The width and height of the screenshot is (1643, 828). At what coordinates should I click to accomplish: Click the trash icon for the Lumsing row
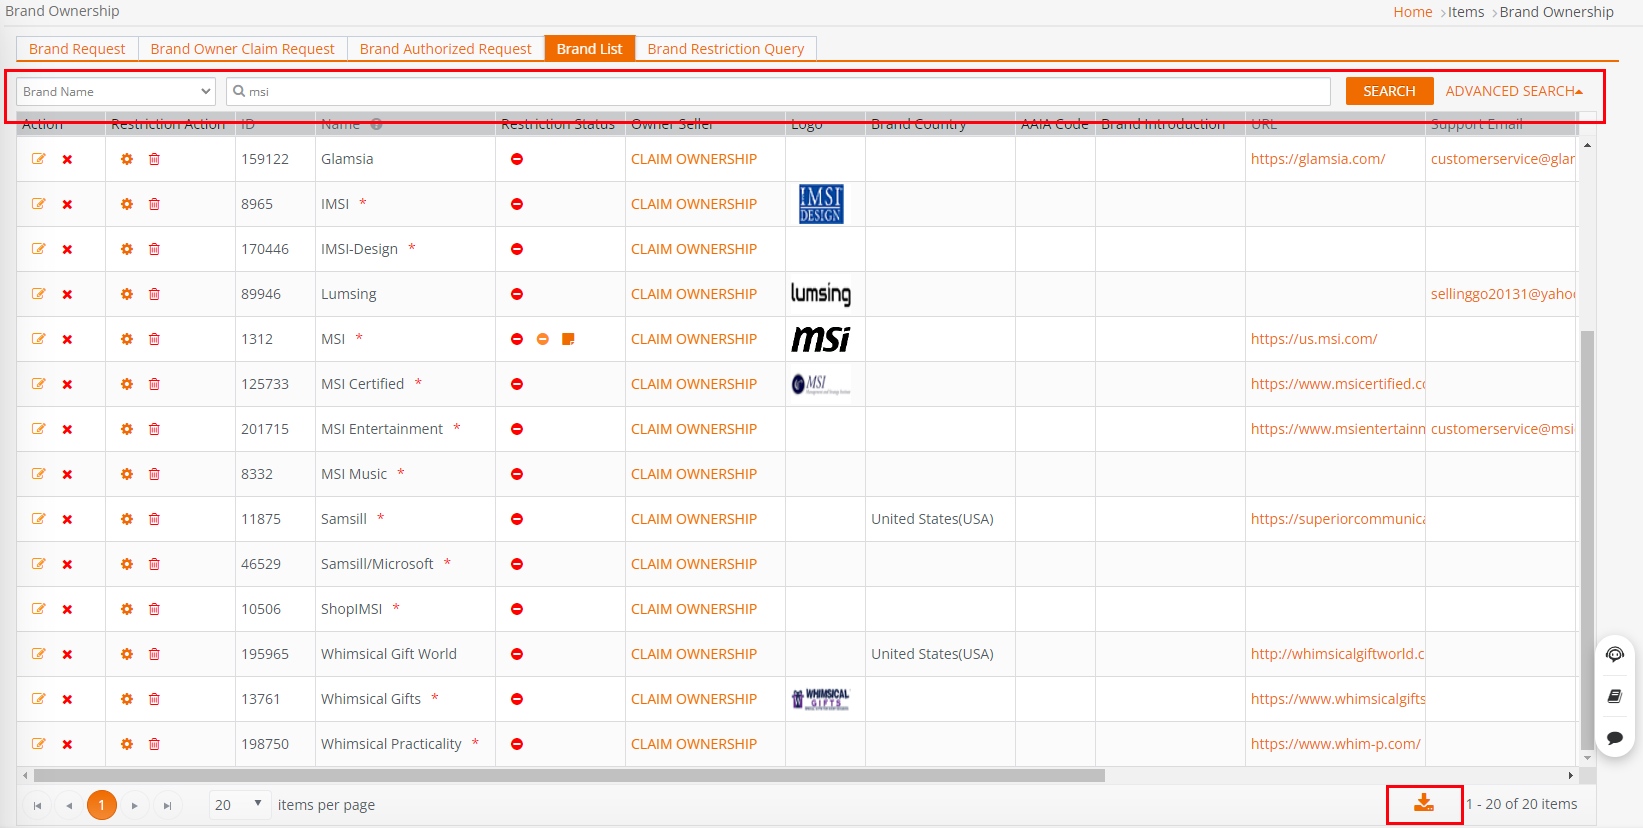[x=154, y=294]
